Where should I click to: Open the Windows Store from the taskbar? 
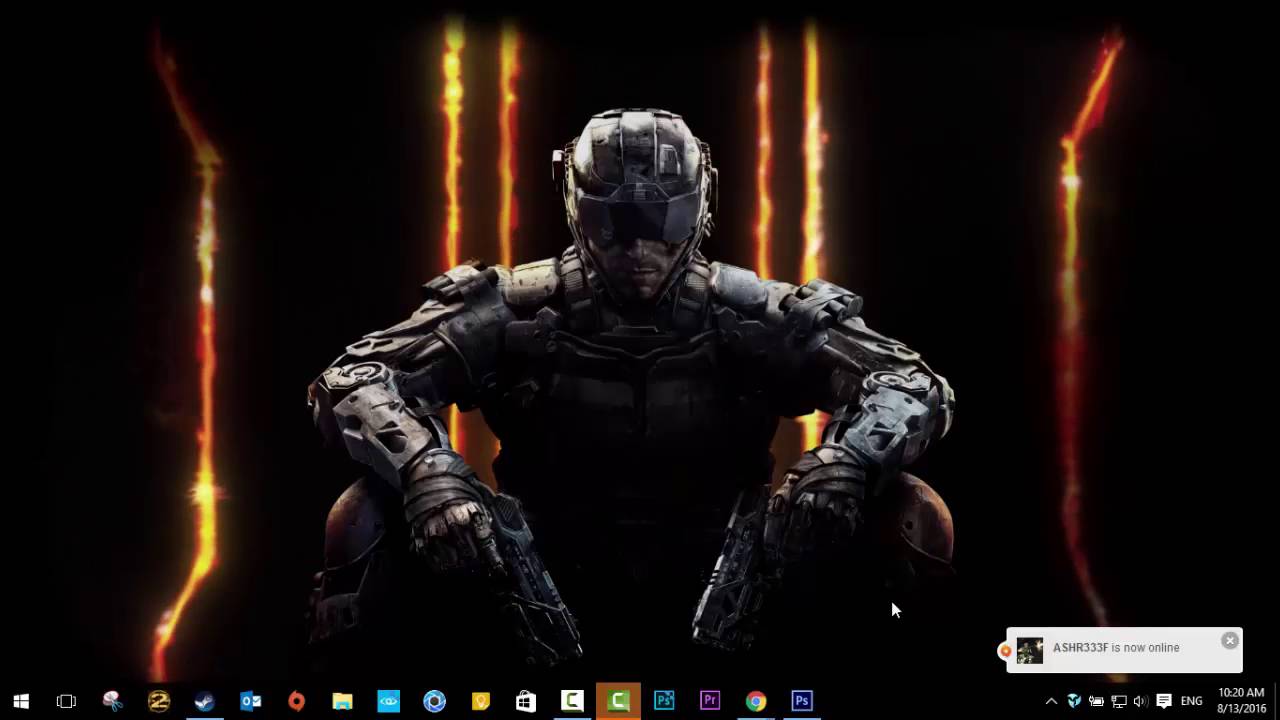526,701
